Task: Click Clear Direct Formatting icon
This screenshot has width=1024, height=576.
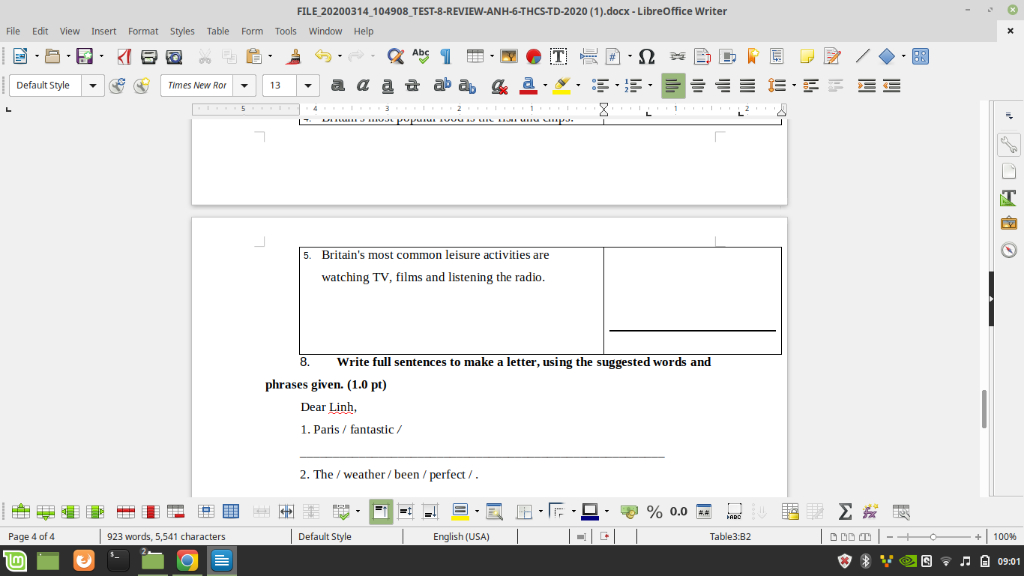Action: tap(500, 86)
